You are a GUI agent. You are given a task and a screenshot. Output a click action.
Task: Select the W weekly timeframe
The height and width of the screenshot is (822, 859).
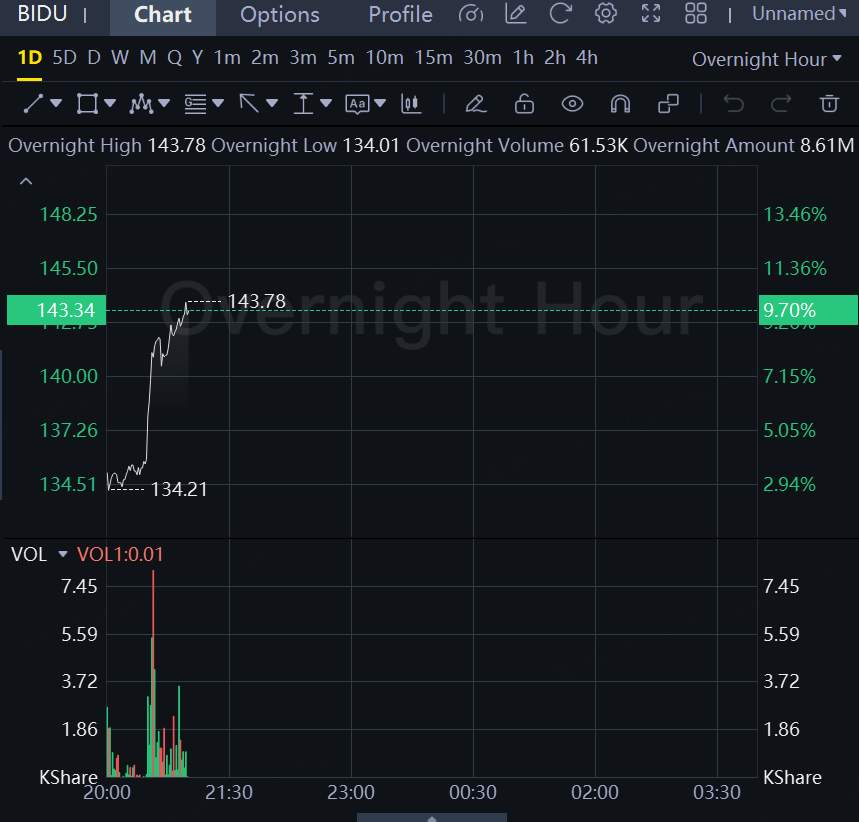tap(120, 58)
